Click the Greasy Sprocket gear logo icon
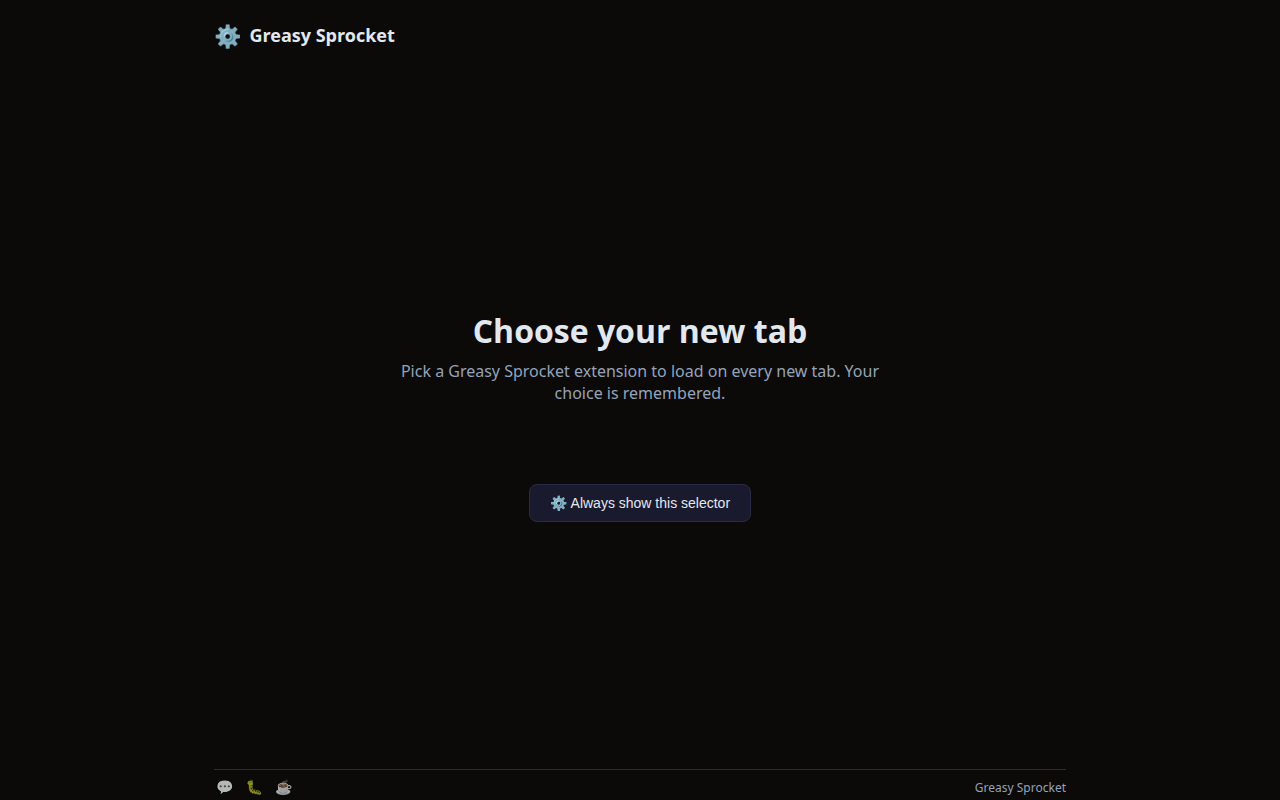The height and width of the screenshot is (800, 1280). click(x=228, y=36)
